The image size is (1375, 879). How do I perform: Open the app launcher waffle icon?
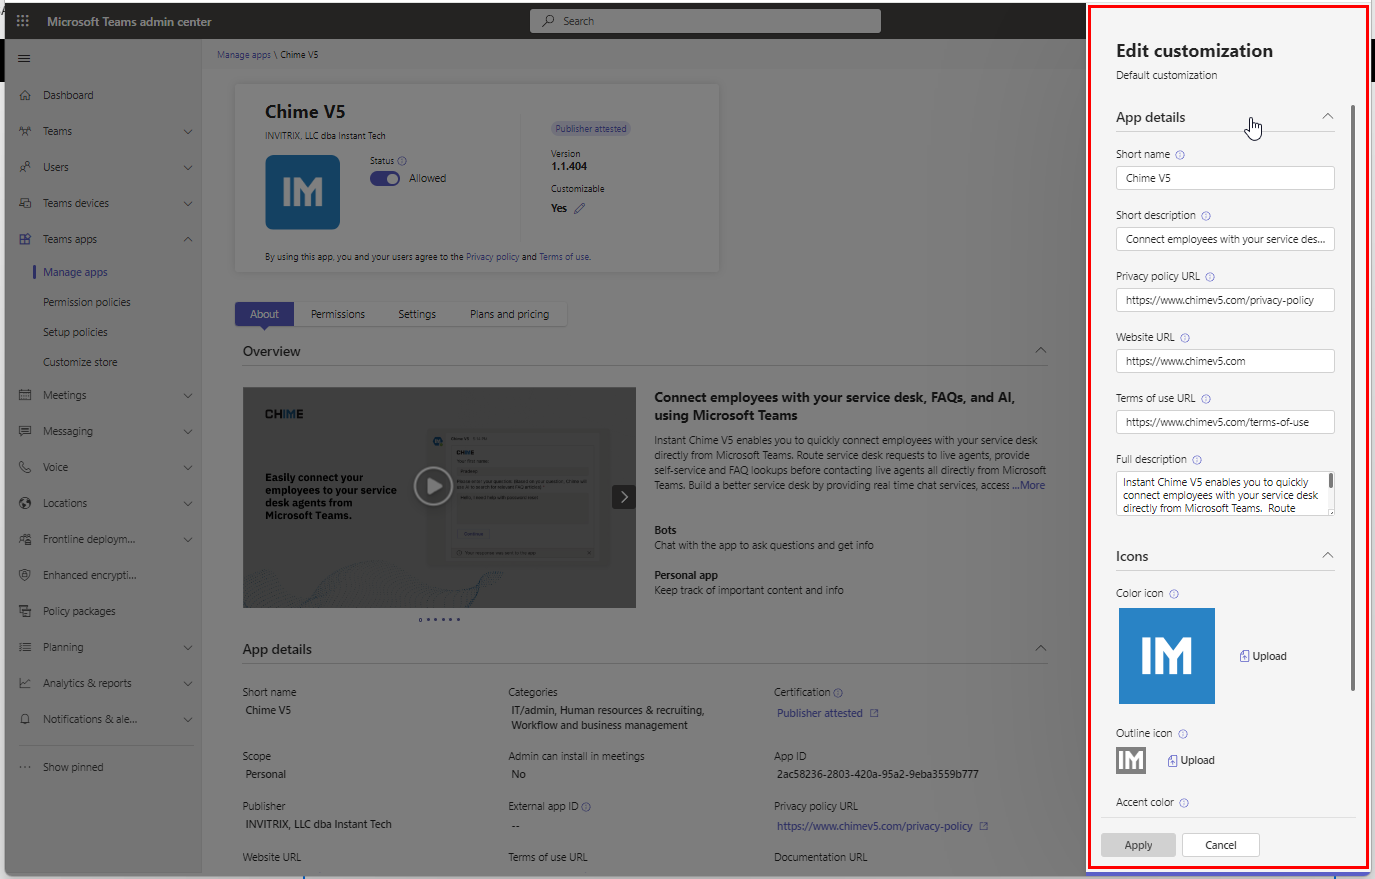coord(23,21)
